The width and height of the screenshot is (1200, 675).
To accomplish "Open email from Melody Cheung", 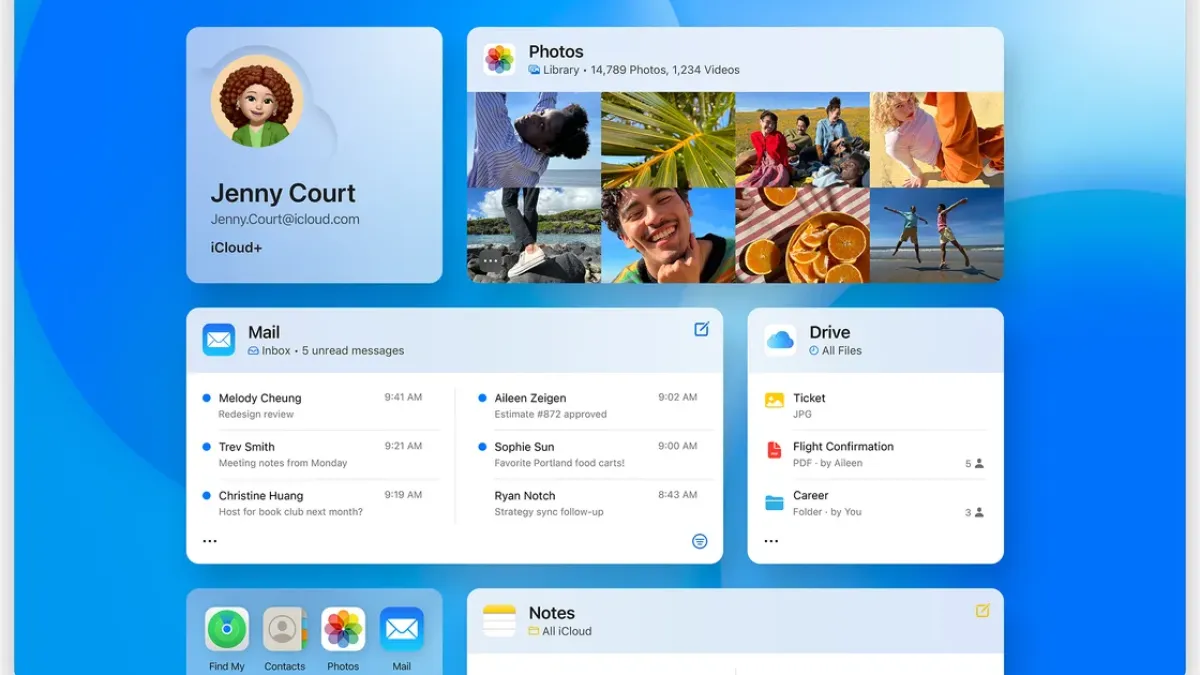I will pos(320,405).
